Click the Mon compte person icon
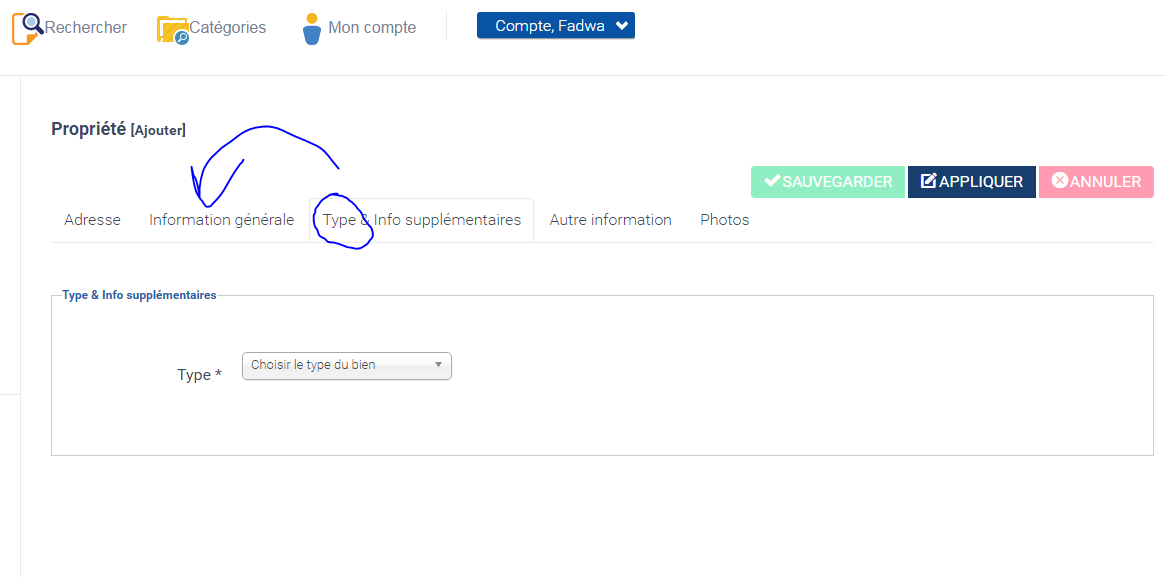1166x577 pixels. pos(312,29)
